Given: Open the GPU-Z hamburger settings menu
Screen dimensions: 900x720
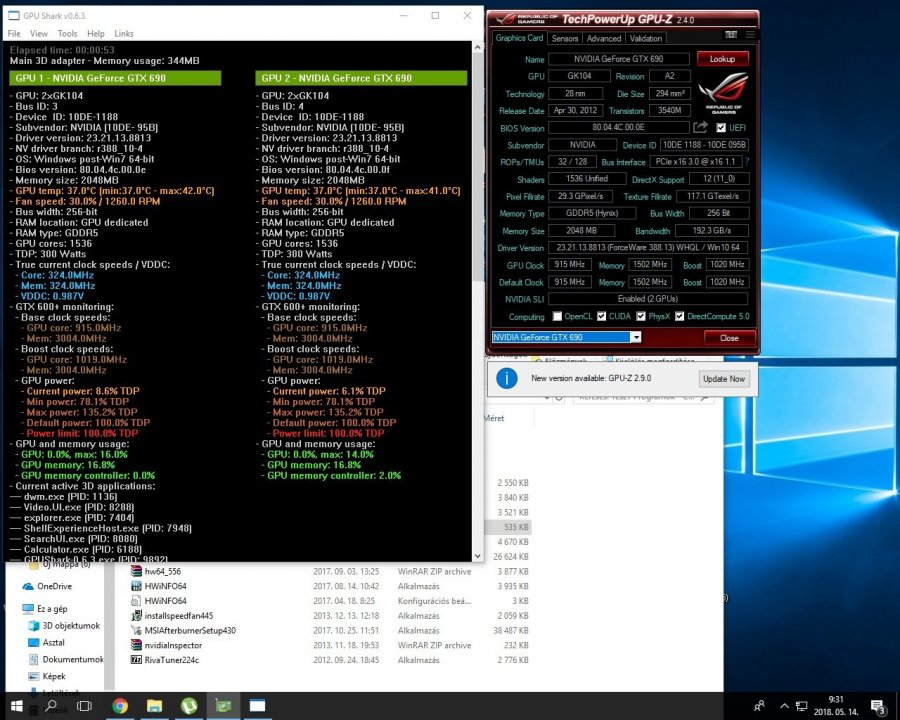Looking at the screenshot, I should (x=750, y=35).
